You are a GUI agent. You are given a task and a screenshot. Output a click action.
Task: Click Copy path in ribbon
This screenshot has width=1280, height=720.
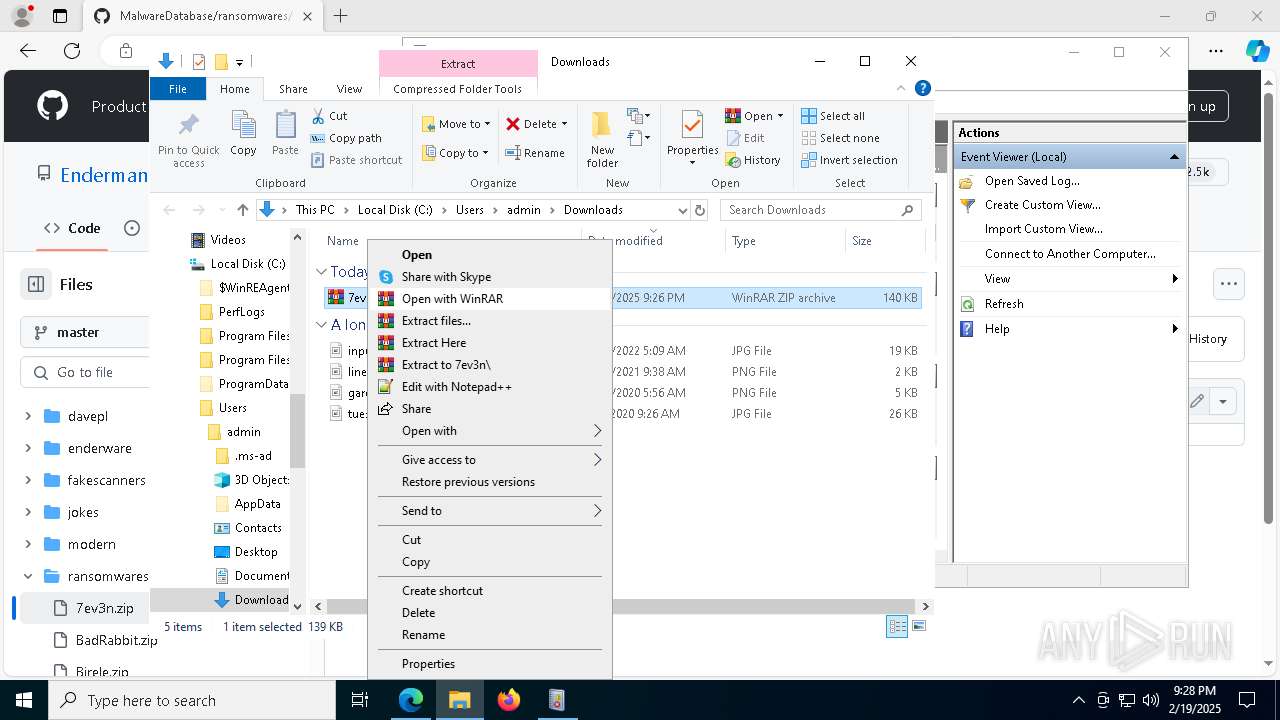point(346,138)
